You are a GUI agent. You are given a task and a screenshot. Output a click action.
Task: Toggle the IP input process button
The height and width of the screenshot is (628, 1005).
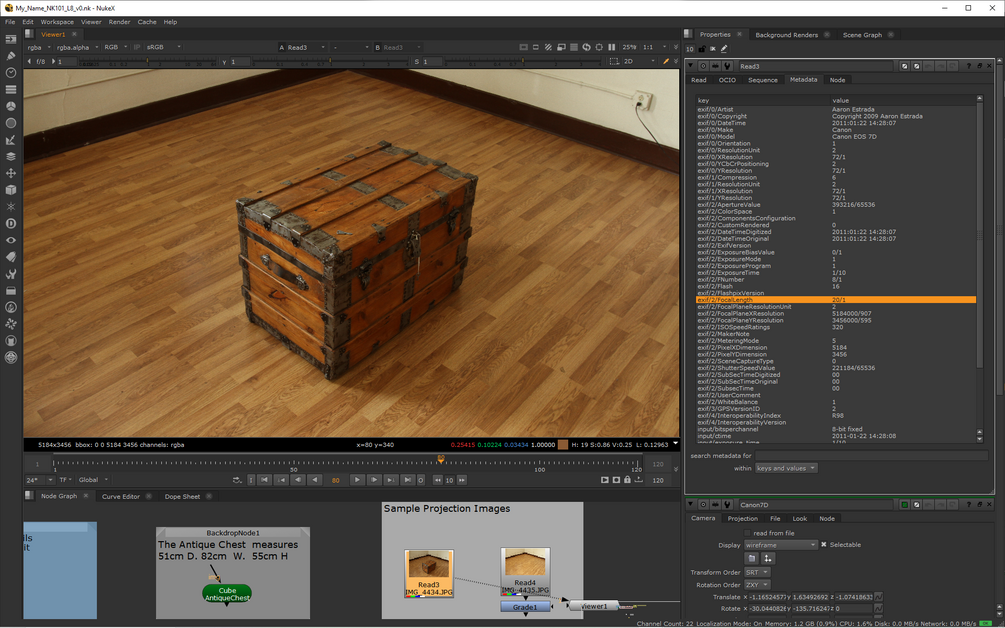pyautogui.click(x=137, y=47)
